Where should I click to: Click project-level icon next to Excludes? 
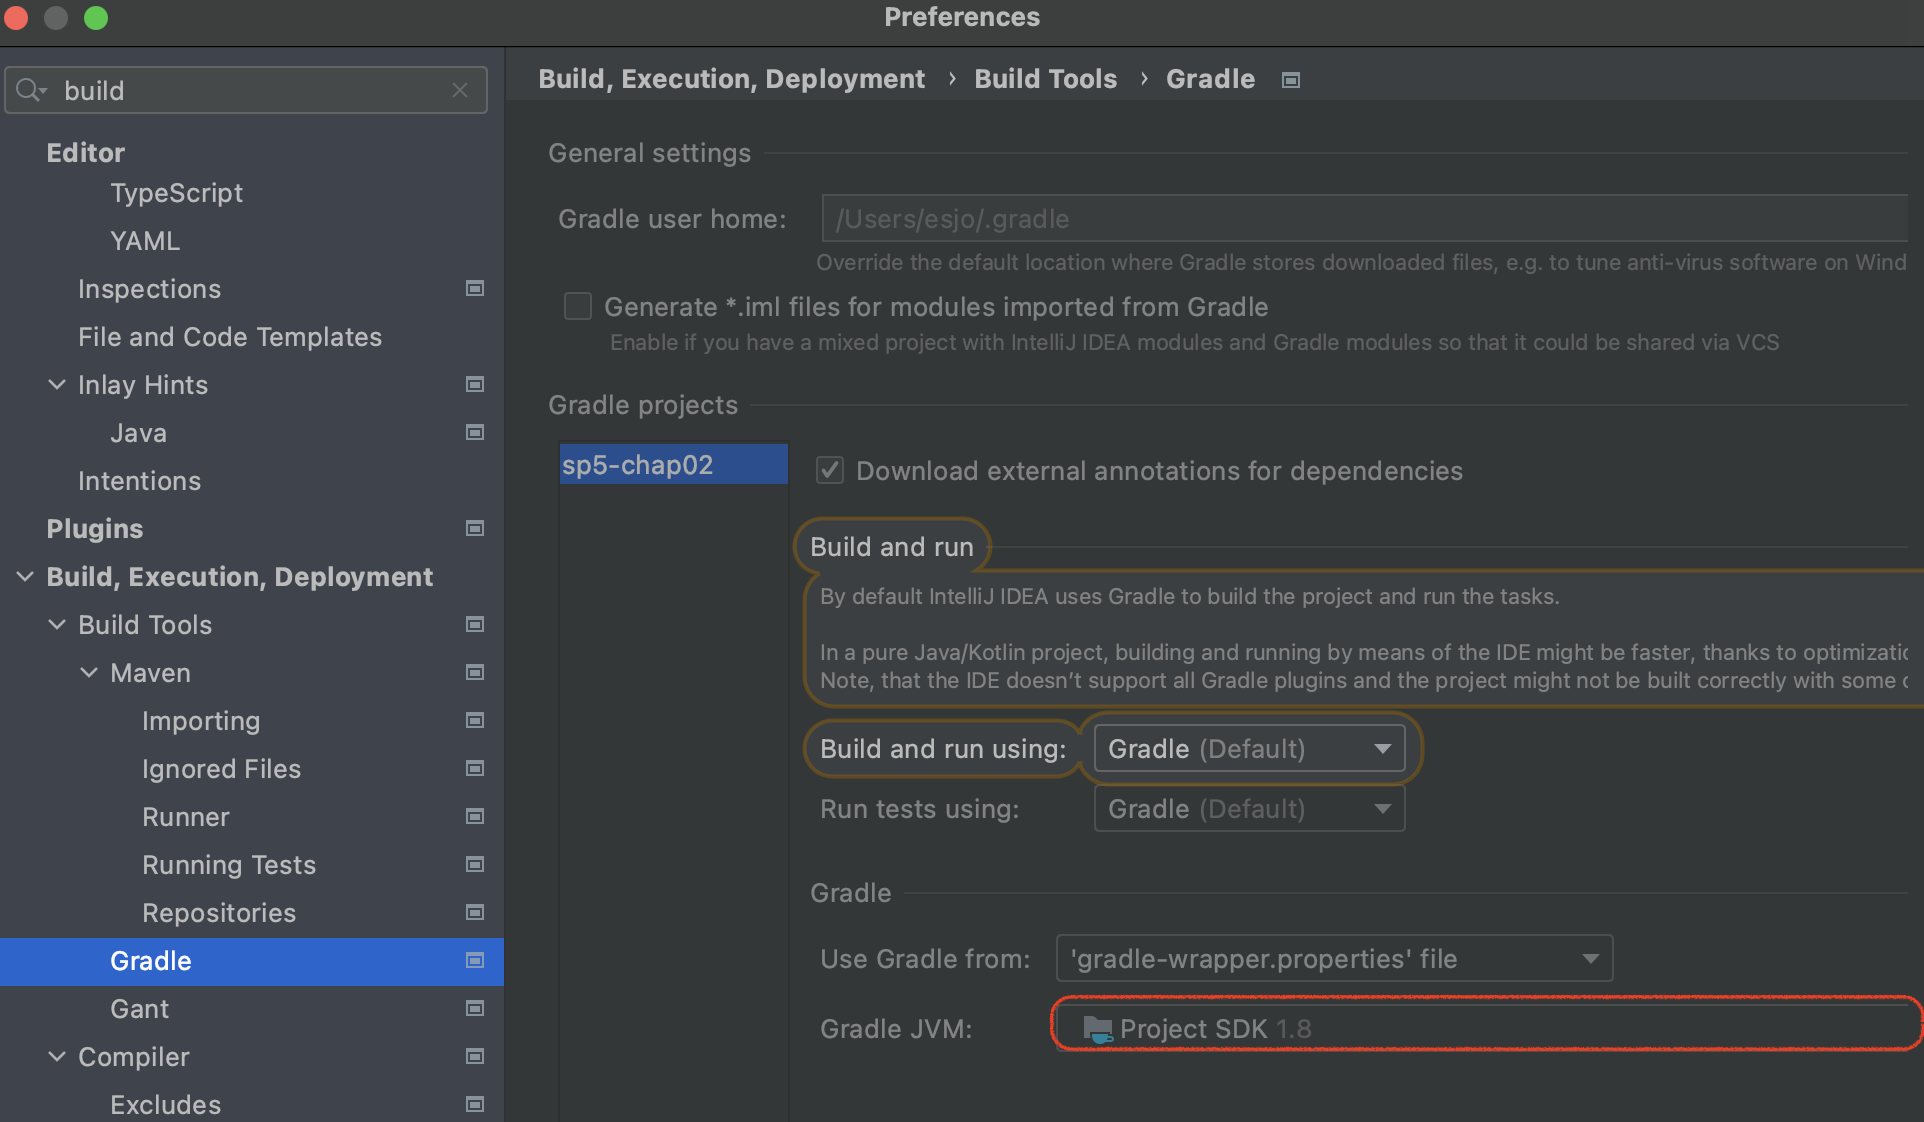click(x=475, y=1104)
